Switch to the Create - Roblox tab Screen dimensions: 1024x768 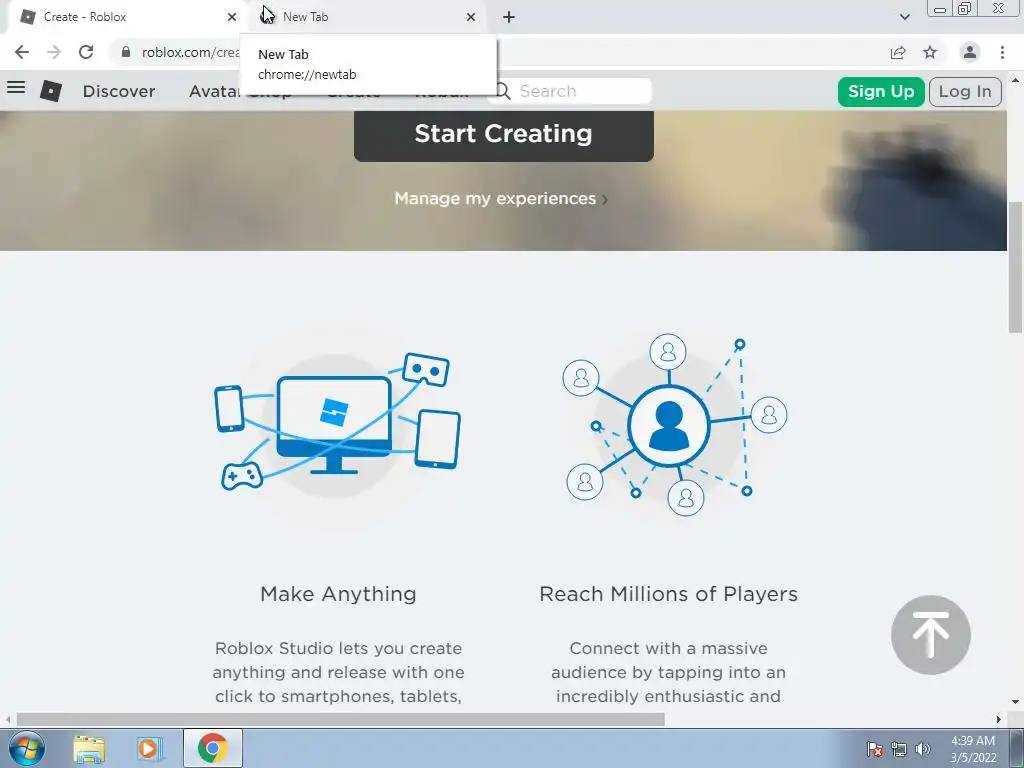click(124, 17)
